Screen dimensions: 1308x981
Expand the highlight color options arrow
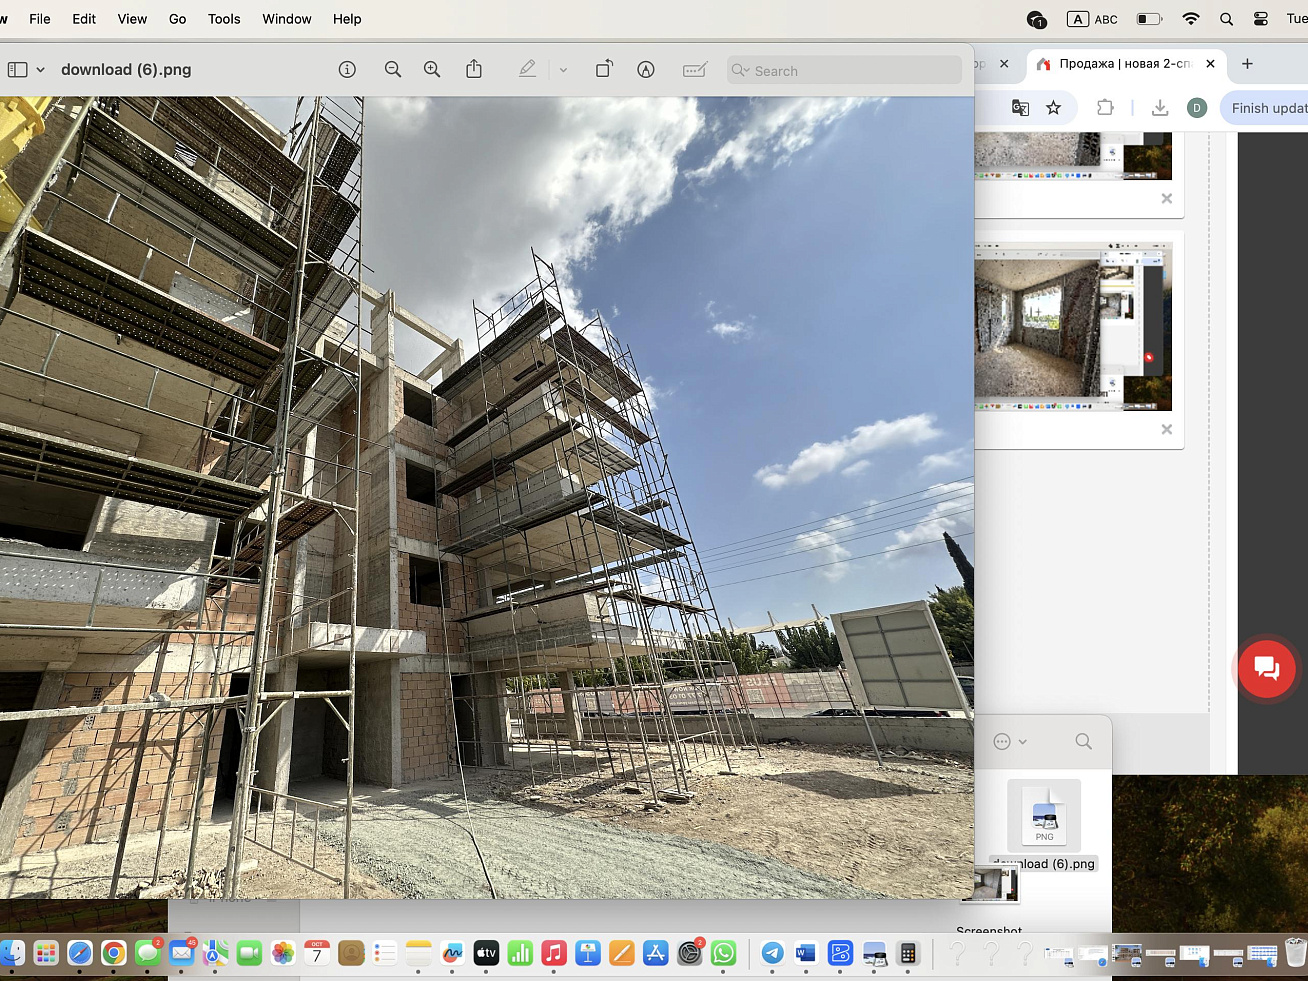(563, 70)
